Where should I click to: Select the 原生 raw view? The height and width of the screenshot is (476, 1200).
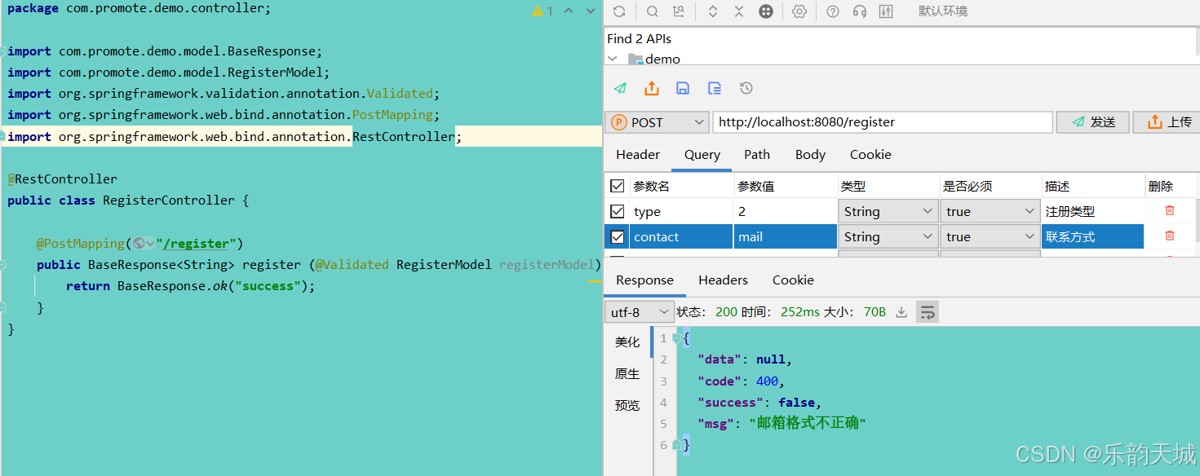[627, 374]
